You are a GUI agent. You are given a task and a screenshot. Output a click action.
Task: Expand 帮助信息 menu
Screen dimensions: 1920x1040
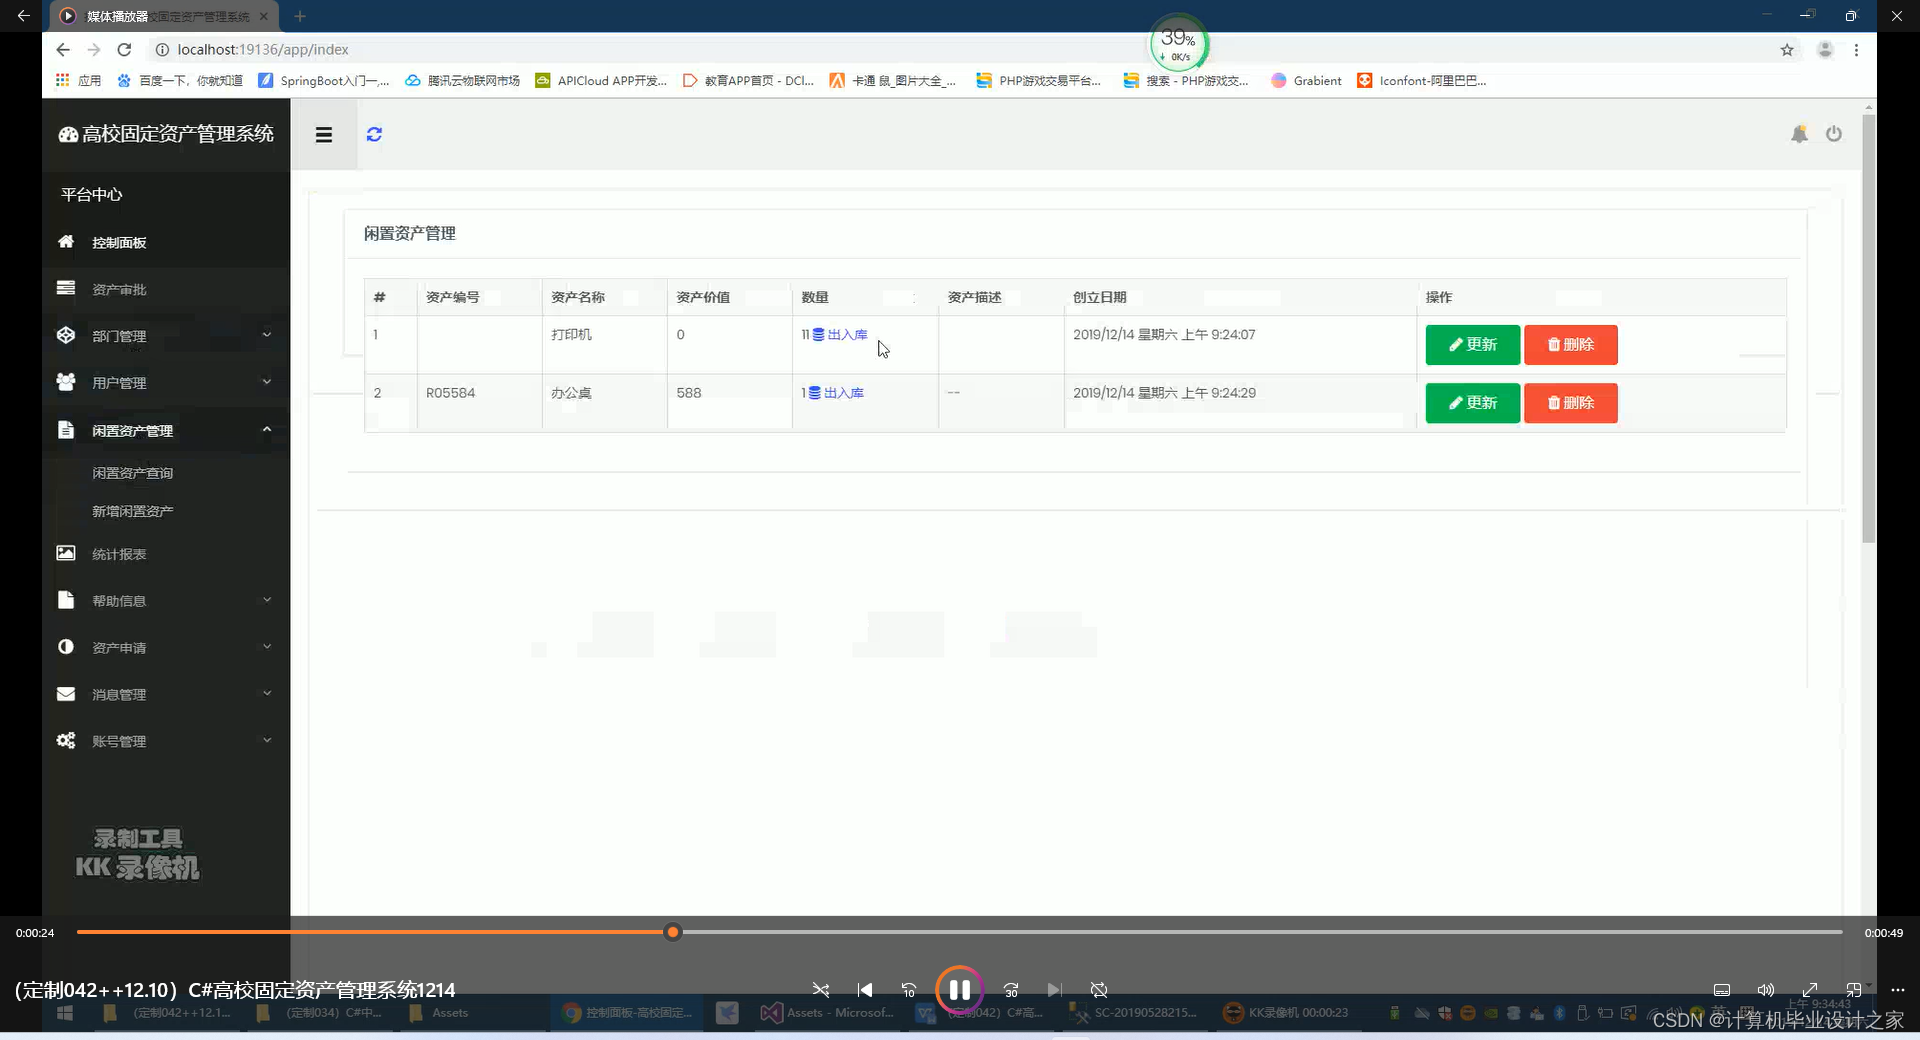click(166, 601)
